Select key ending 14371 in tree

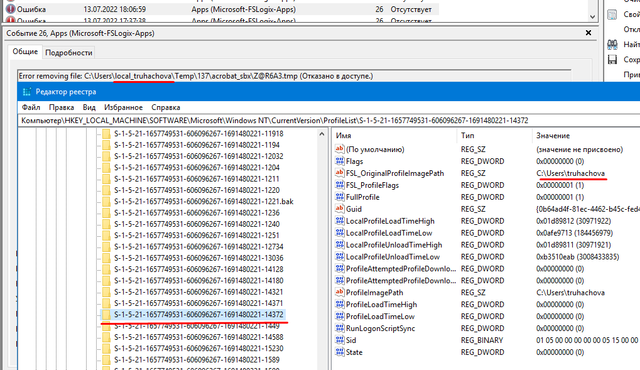click(198, 303)
